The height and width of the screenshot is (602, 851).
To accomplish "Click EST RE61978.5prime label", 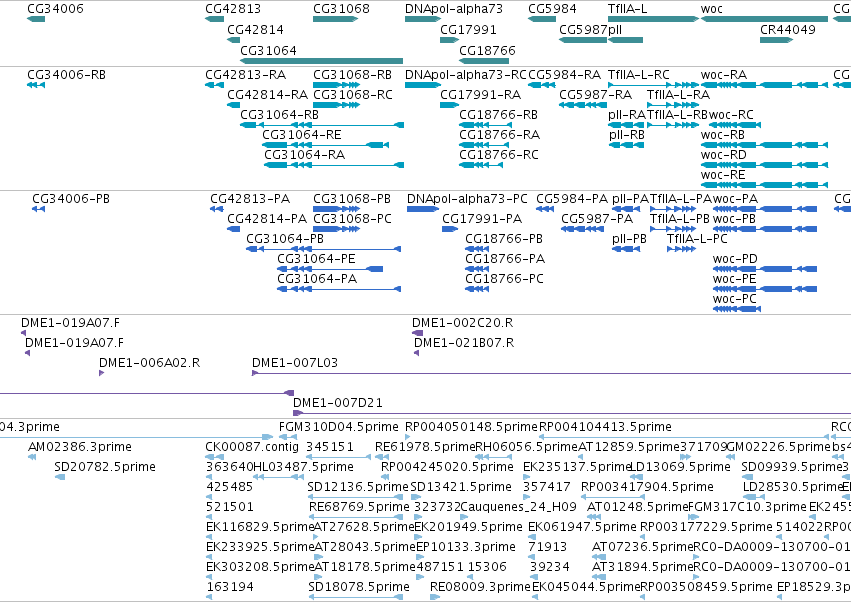I will 426,447.
